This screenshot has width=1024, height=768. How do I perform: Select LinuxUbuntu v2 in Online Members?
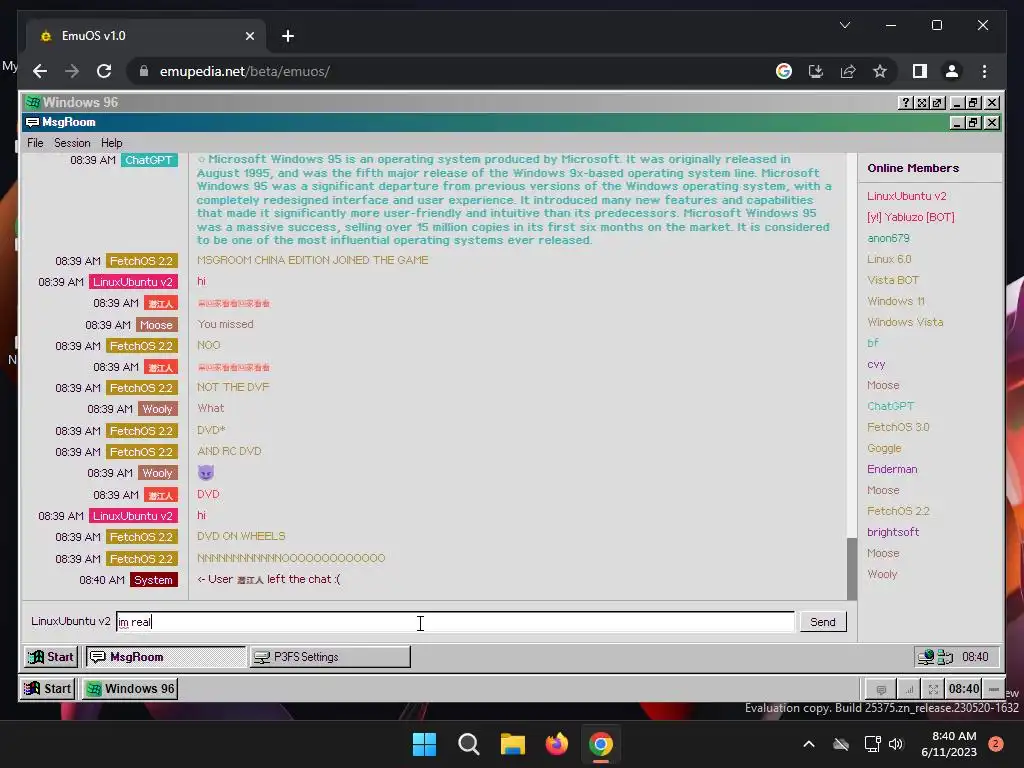coord(906,196)
